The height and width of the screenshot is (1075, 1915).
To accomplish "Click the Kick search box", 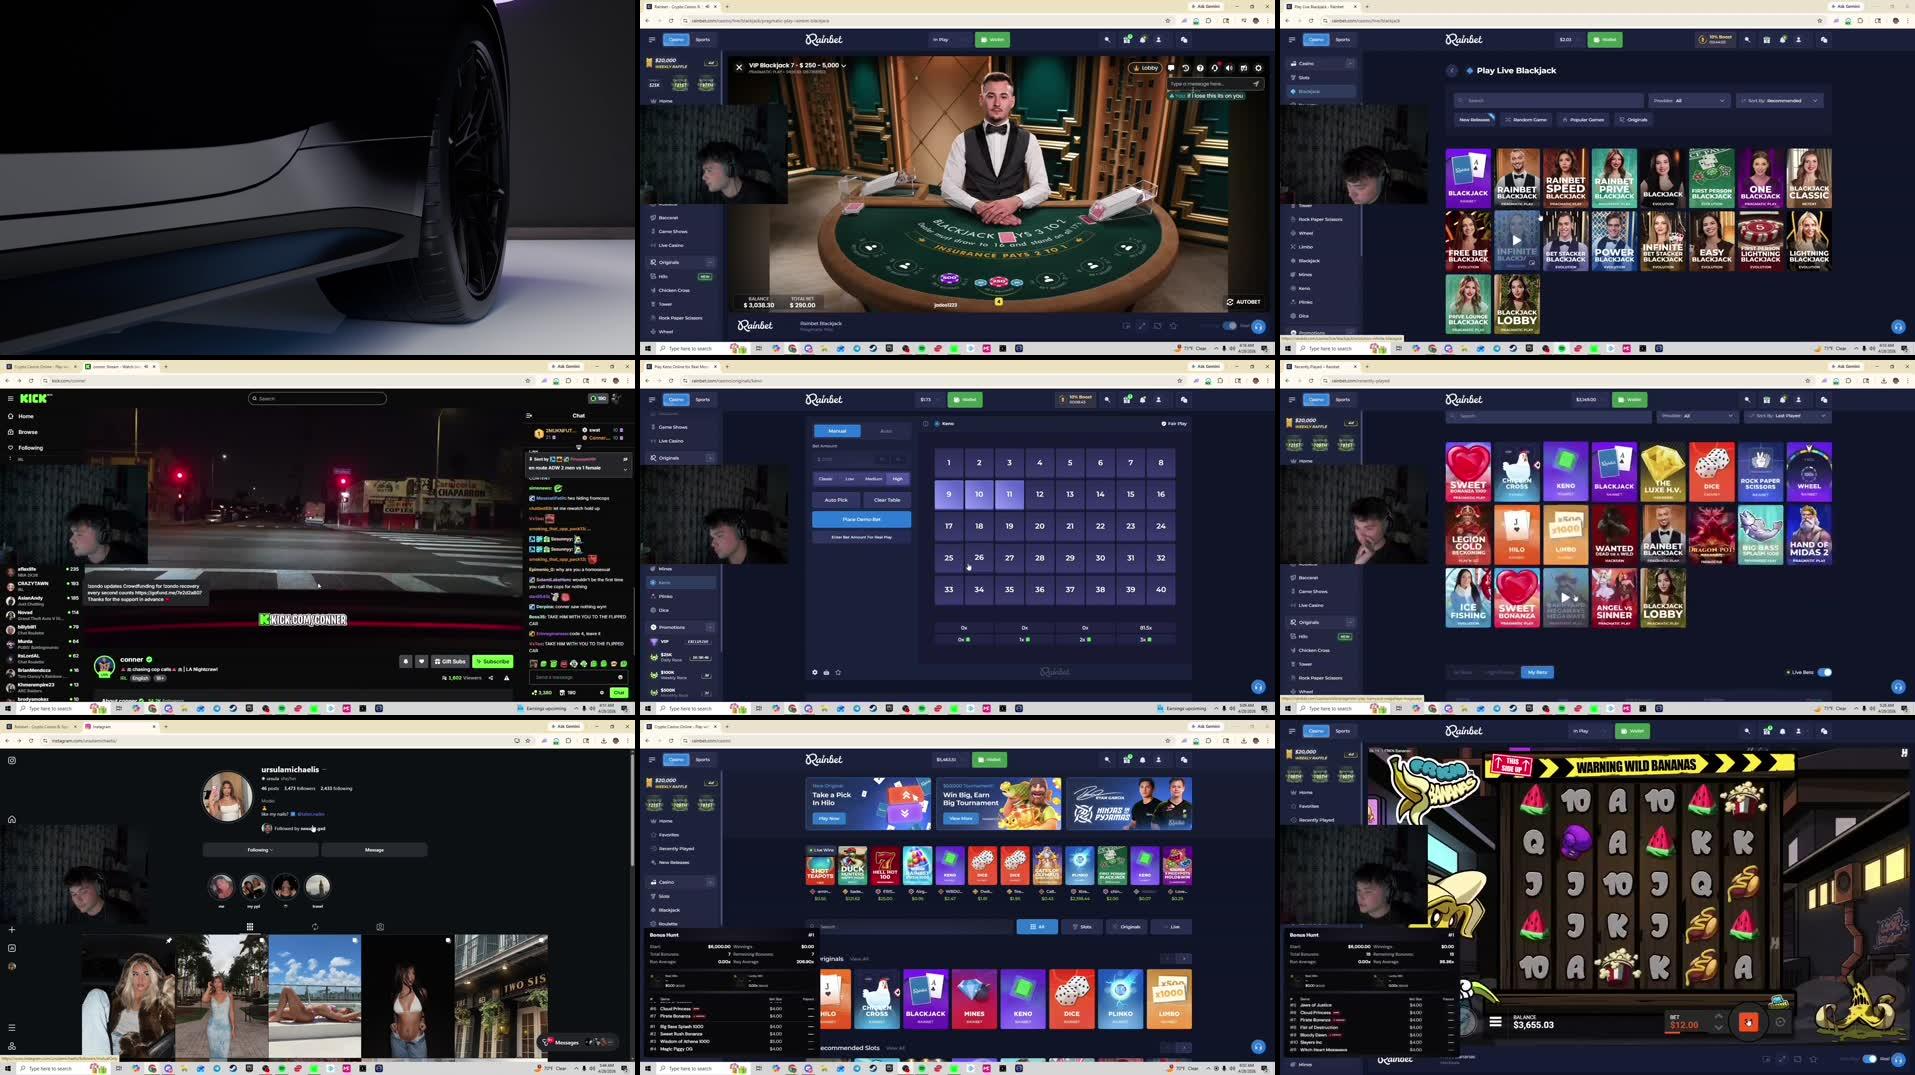I will 318,398.
